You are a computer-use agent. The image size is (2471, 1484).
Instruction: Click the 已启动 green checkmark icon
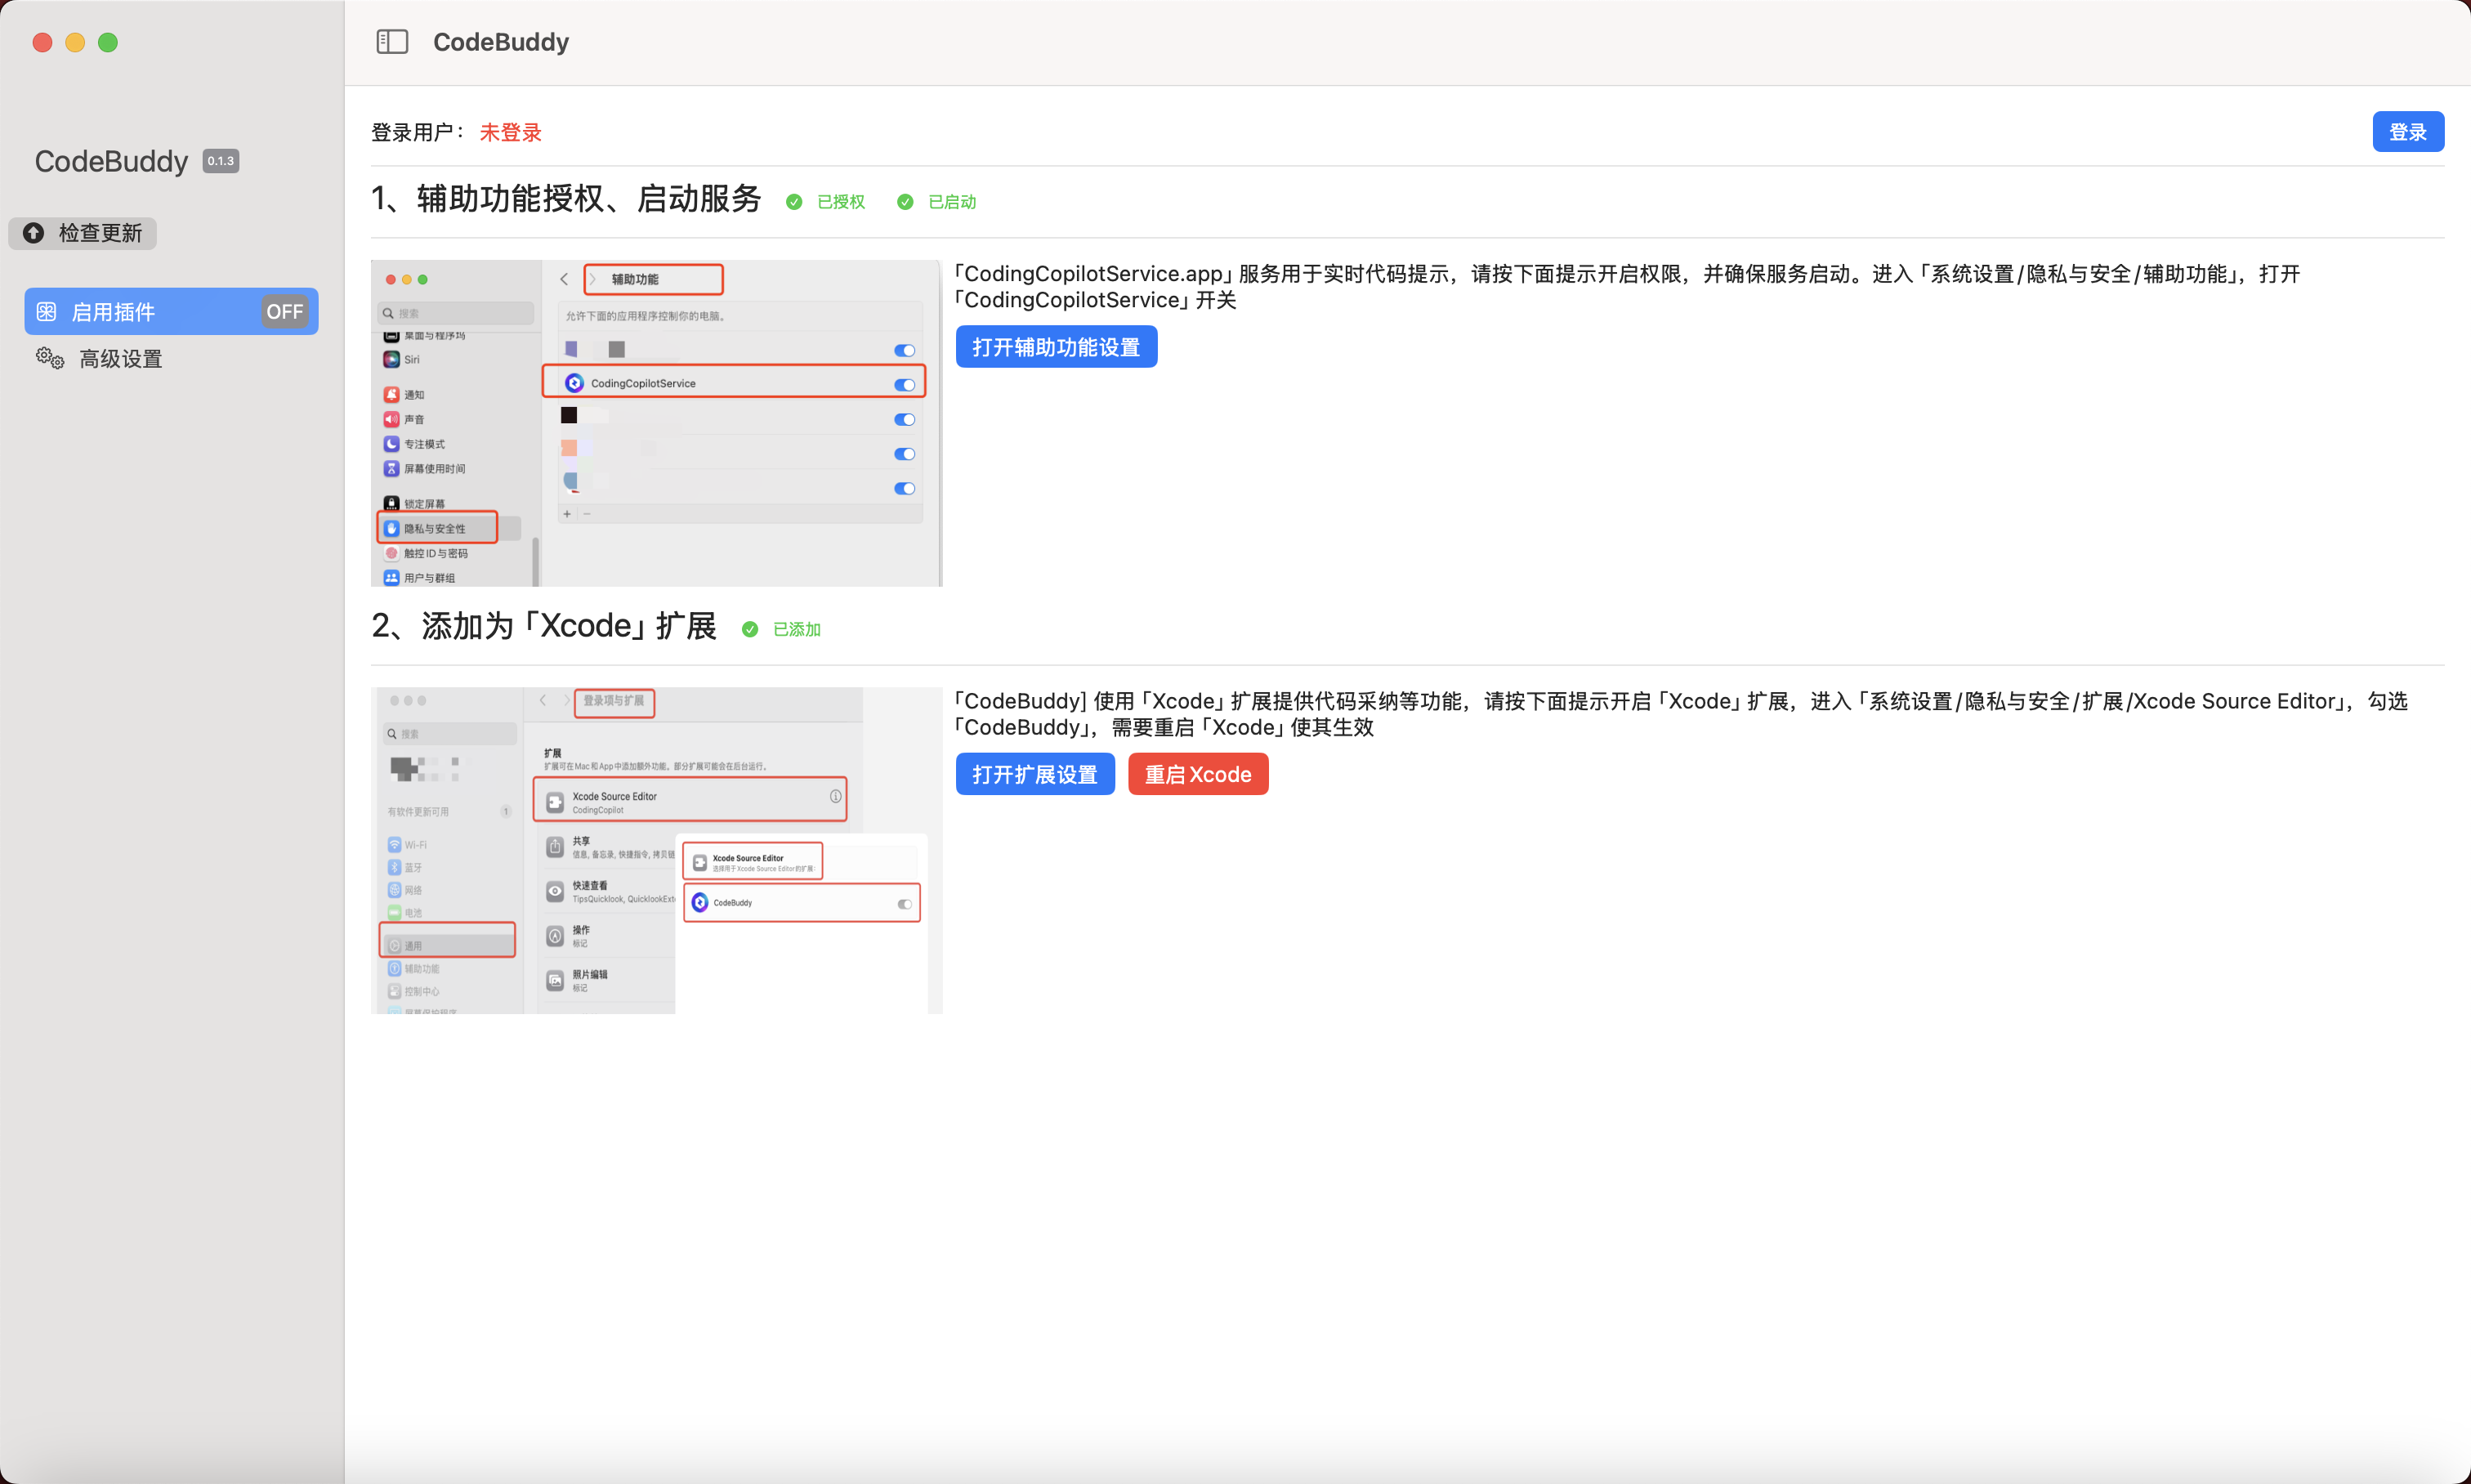905,202
